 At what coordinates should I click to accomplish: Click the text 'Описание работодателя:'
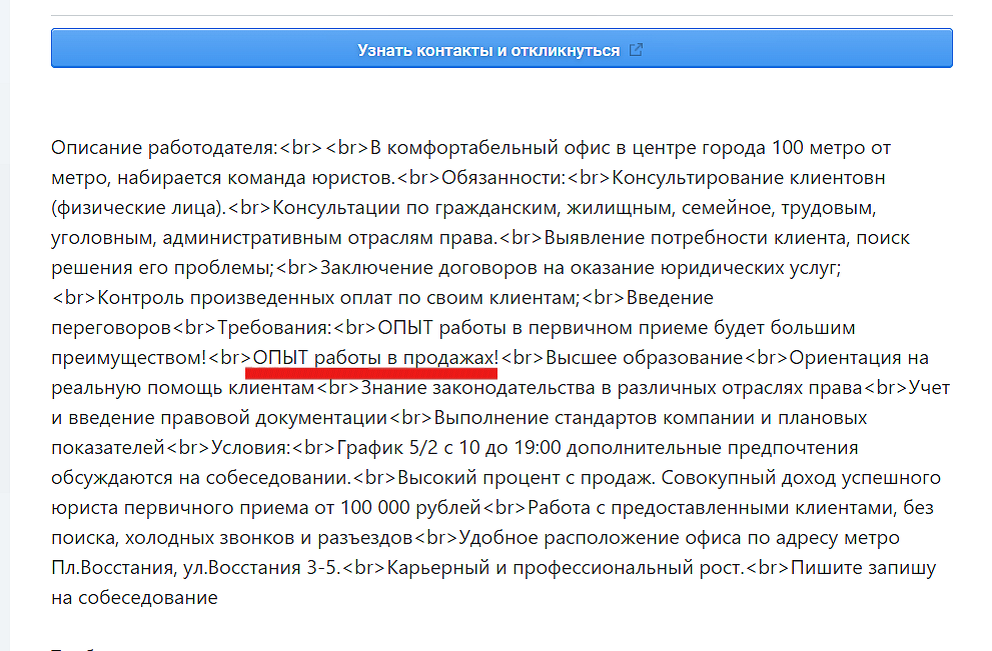(x=164, y=147)
